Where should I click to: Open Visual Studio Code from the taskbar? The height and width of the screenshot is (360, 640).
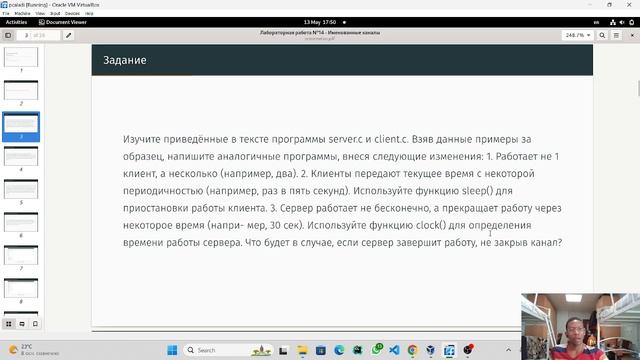[394, 350]
